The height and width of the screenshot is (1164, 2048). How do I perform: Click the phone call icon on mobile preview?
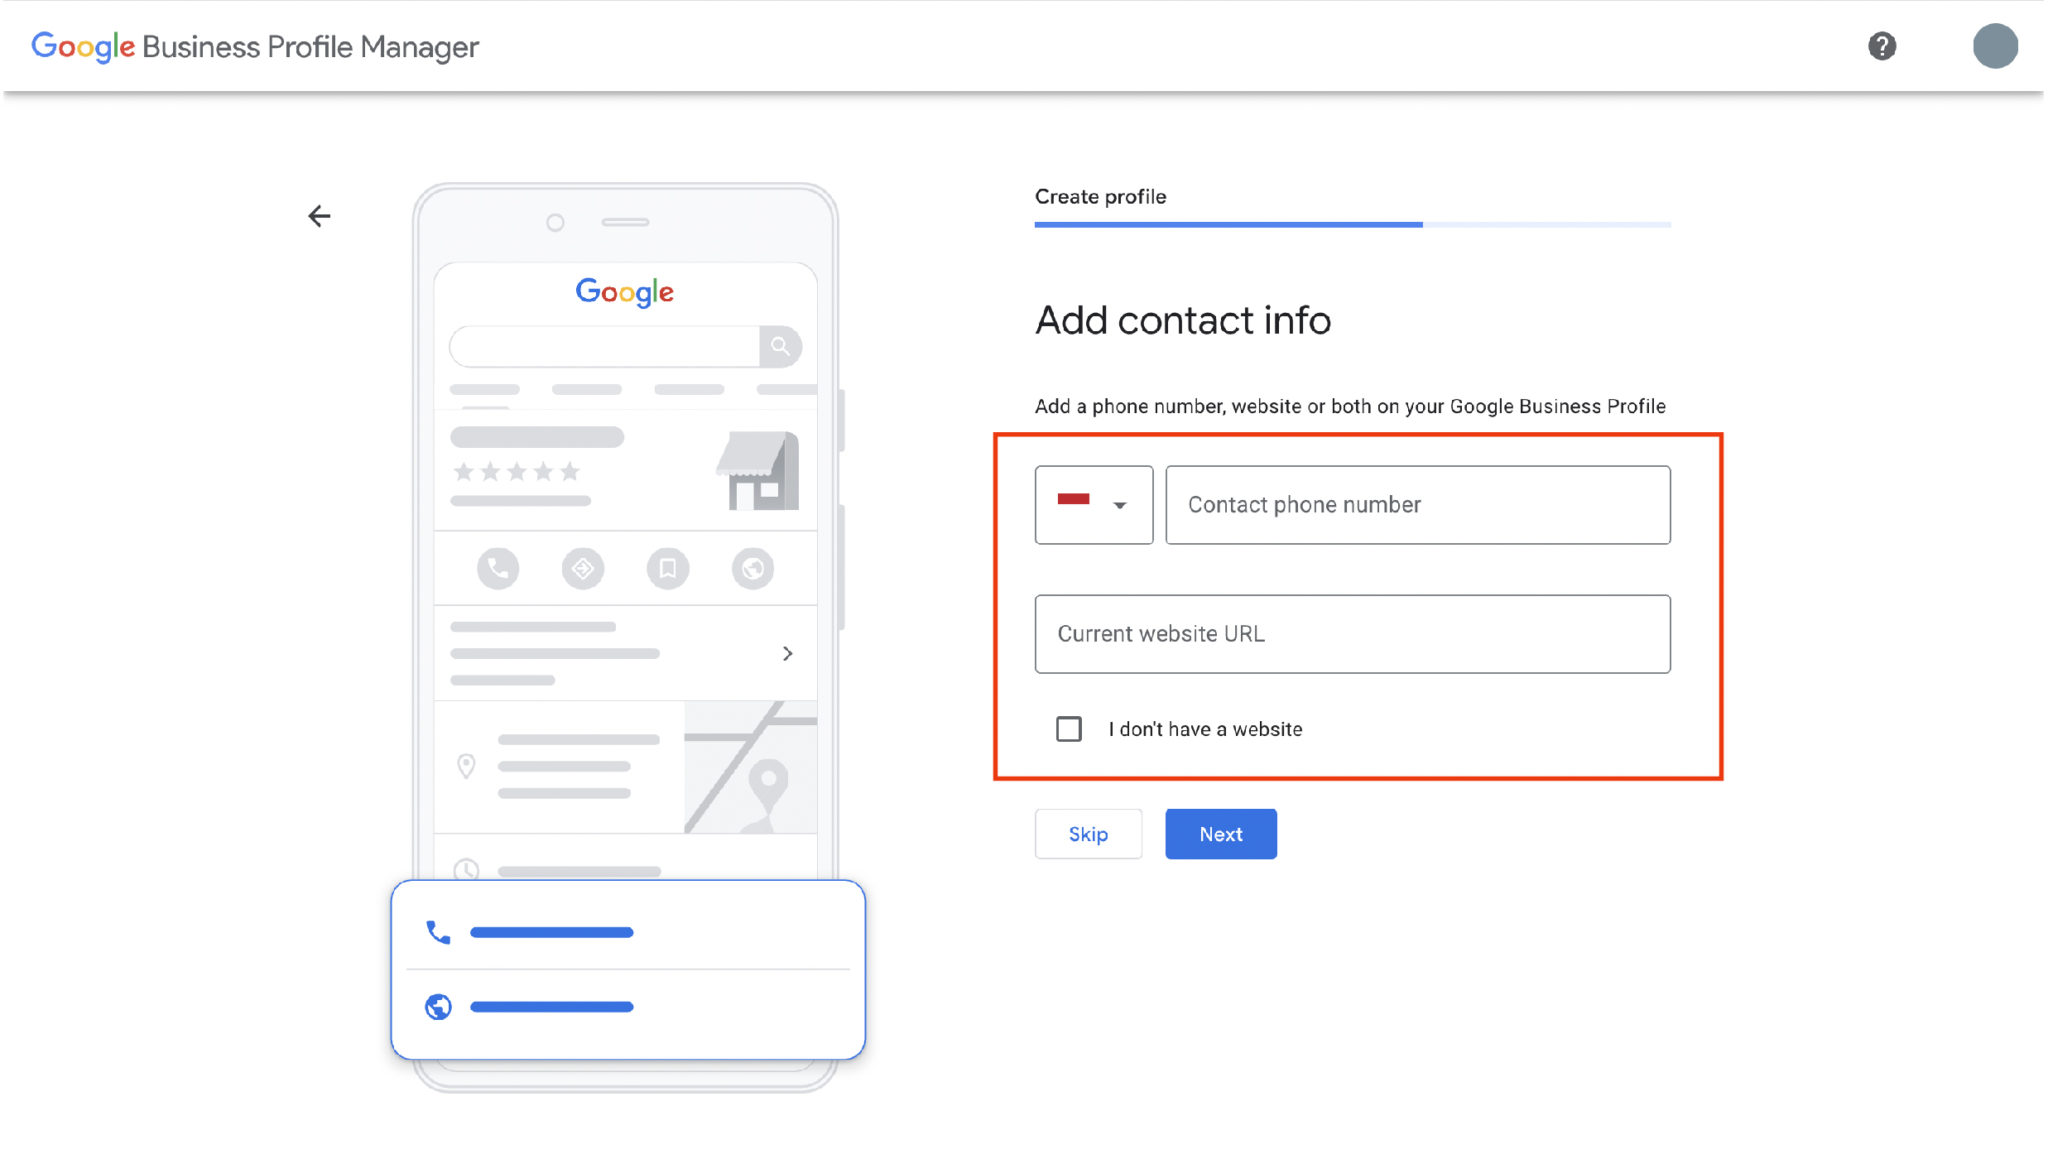[x=436, y=931]
